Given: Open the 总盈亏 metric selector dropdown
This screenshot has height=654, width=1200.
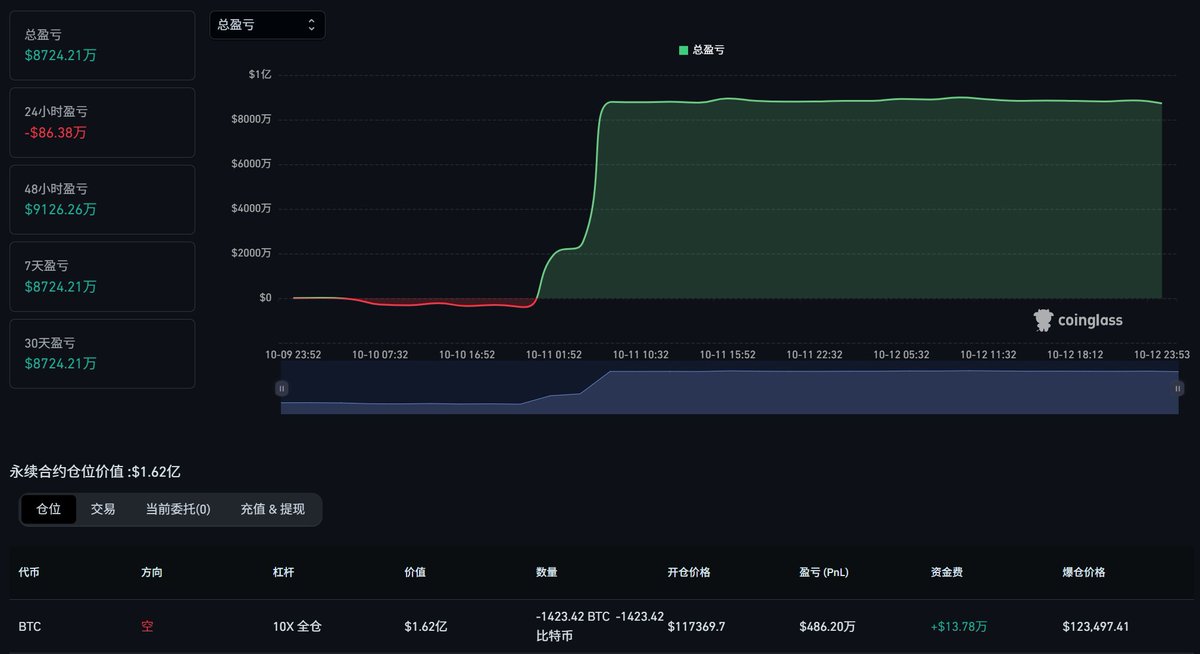Looking at the screenshot, I should coord(267,24).
